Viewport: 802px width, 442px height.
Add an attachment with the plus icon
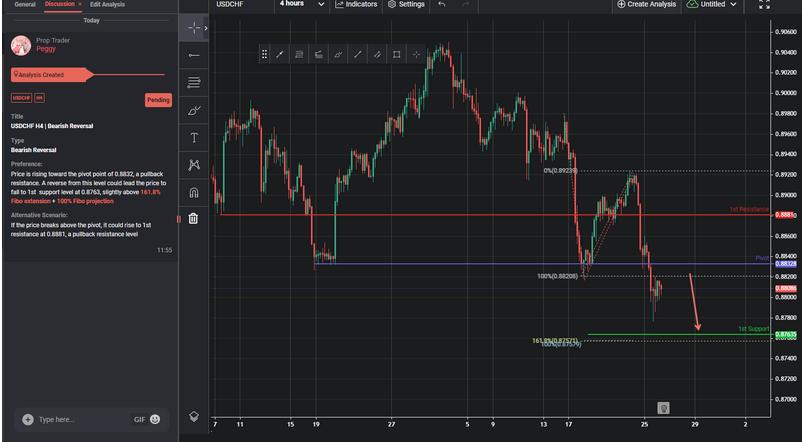(28, 419)
